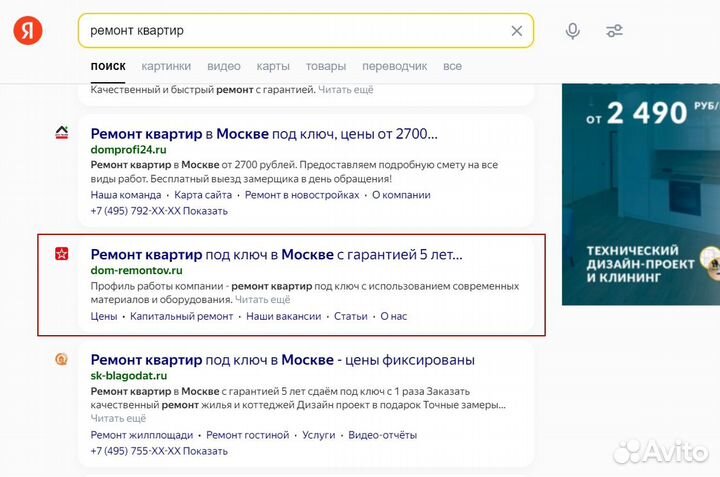Open the Статьи sitelink
Screen dimensions: 720x477
click(x=350, y=316)
